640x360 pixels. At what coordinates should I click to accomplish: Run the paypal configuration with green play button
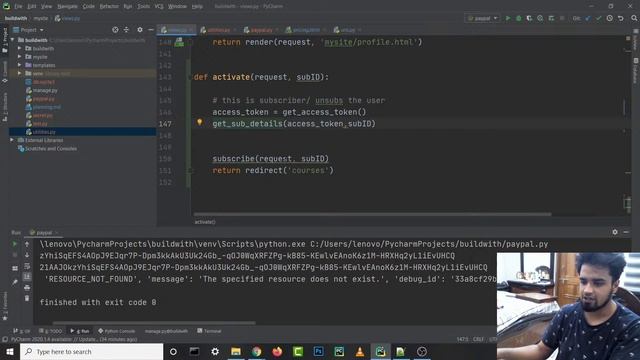(508, 18)
